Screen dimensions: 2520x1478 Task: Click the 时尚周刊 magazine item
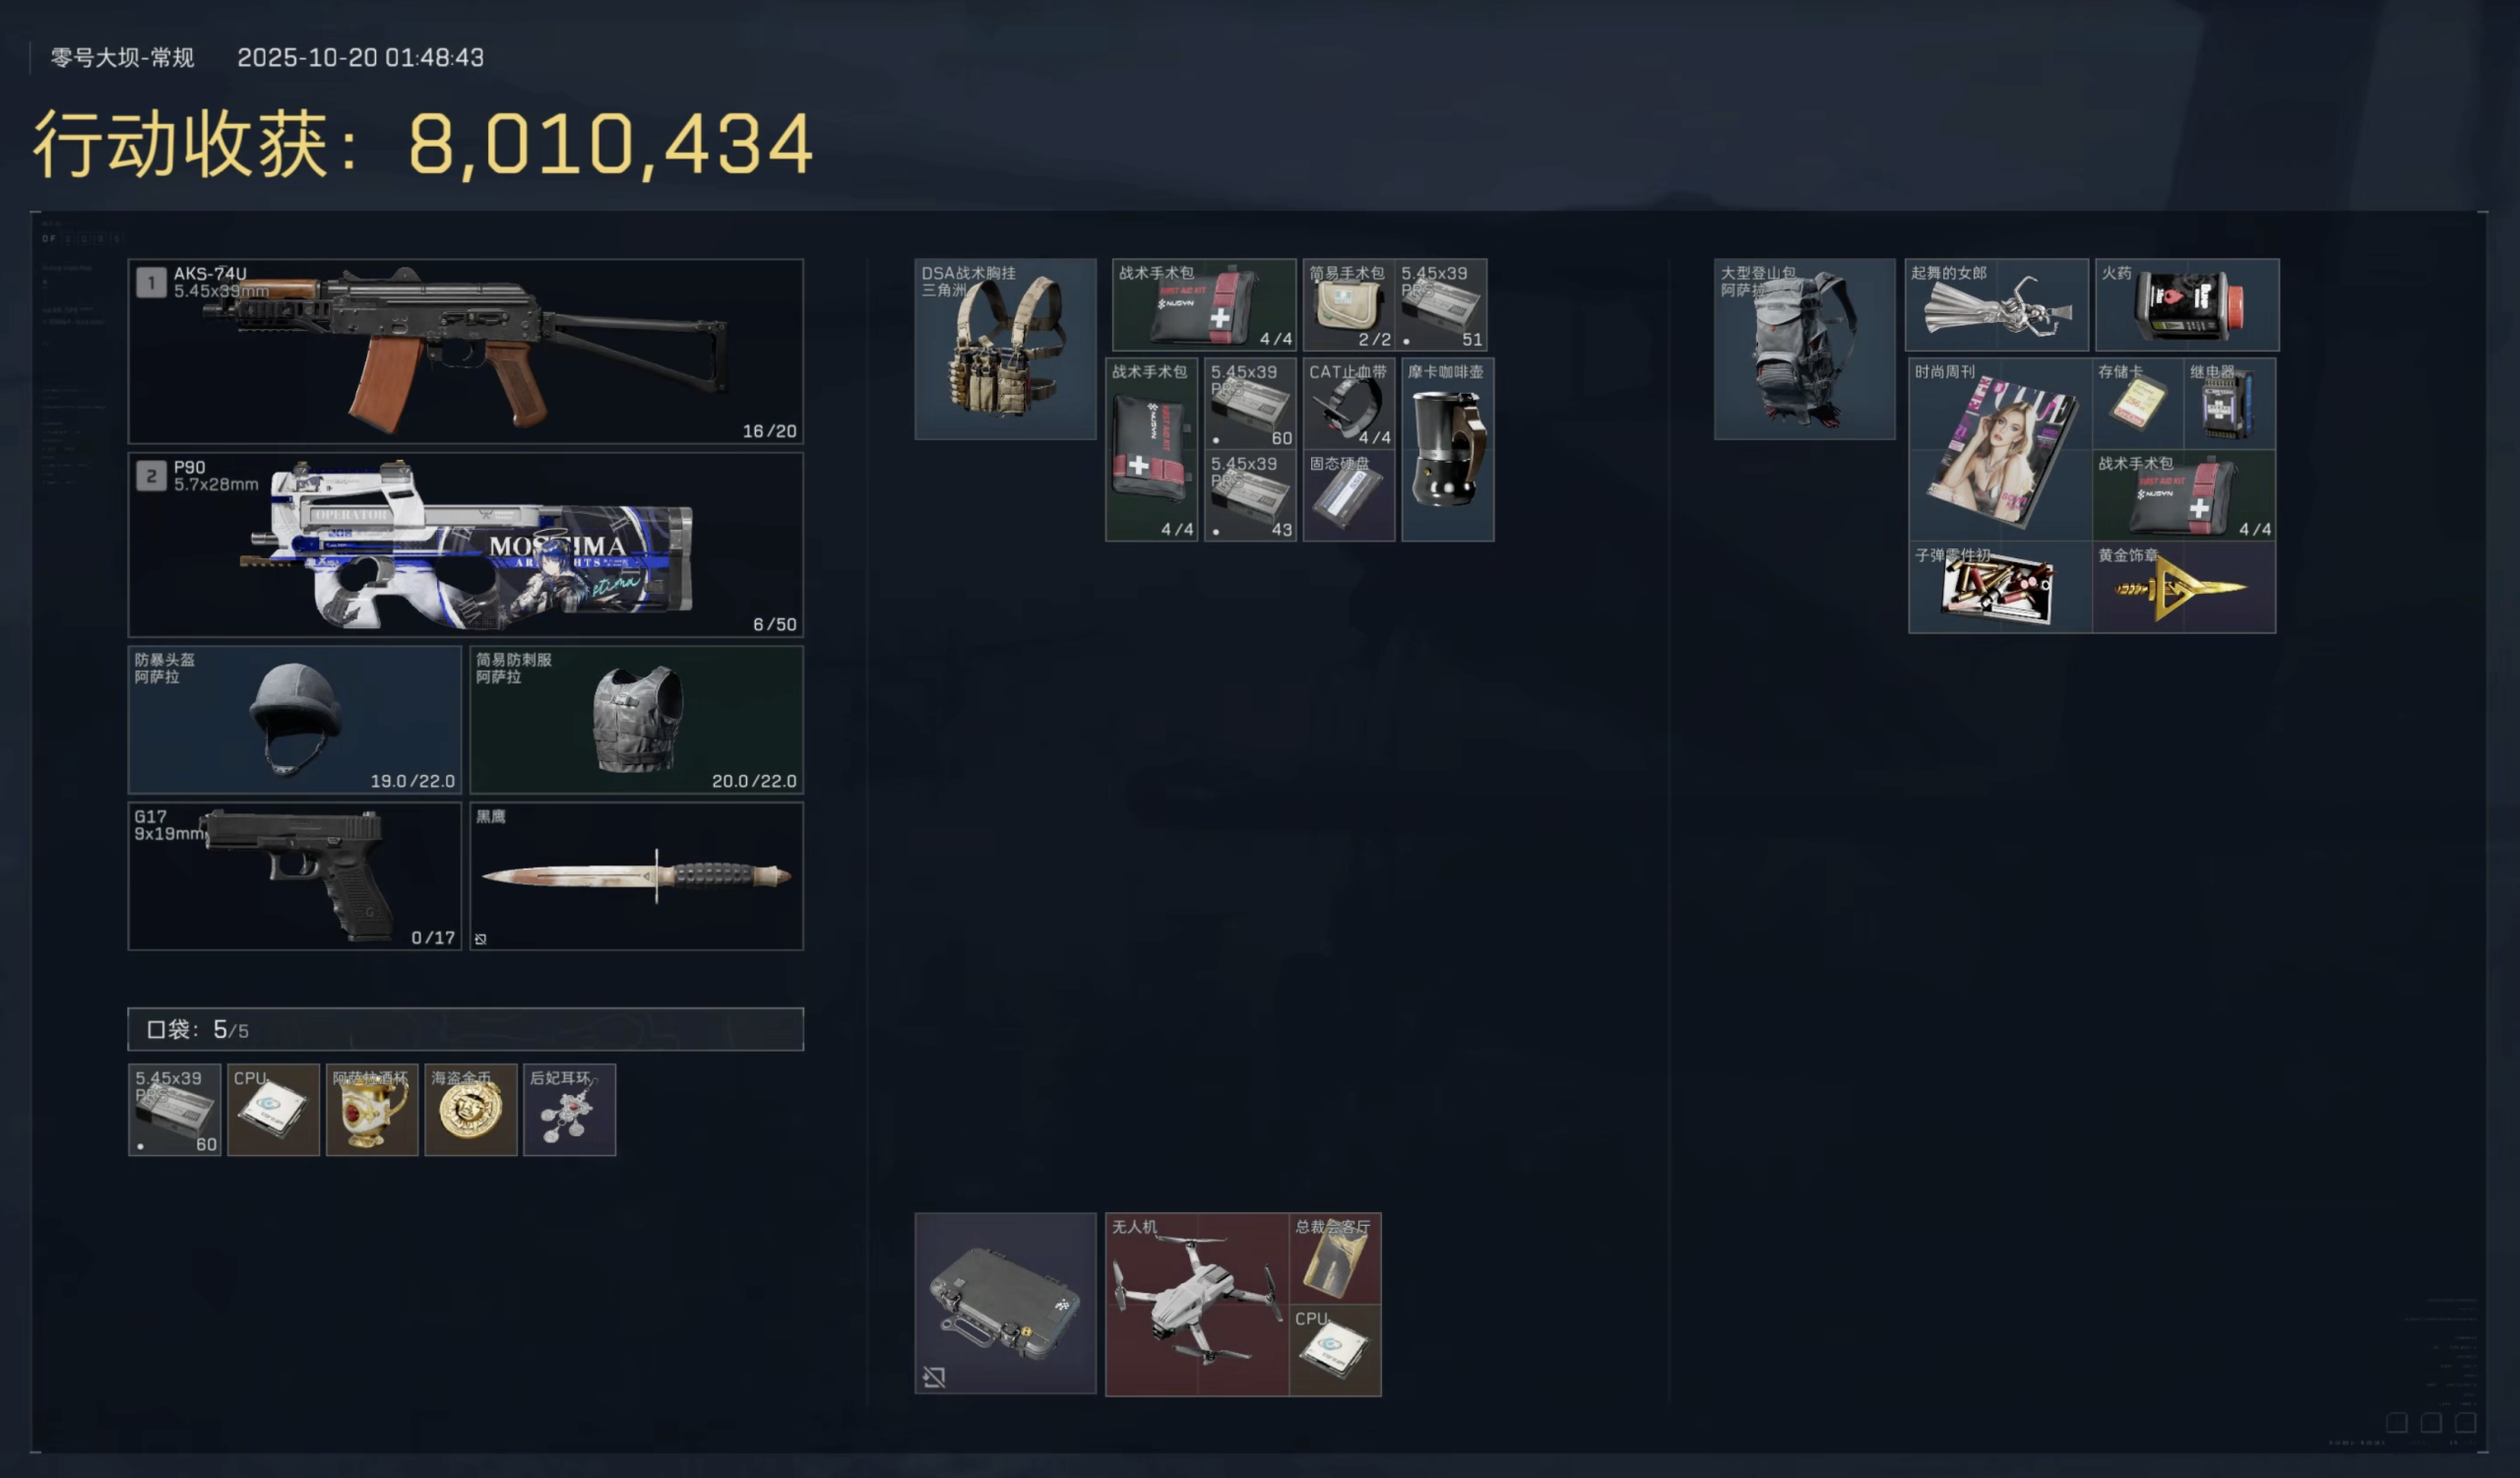pos(2000,450)
